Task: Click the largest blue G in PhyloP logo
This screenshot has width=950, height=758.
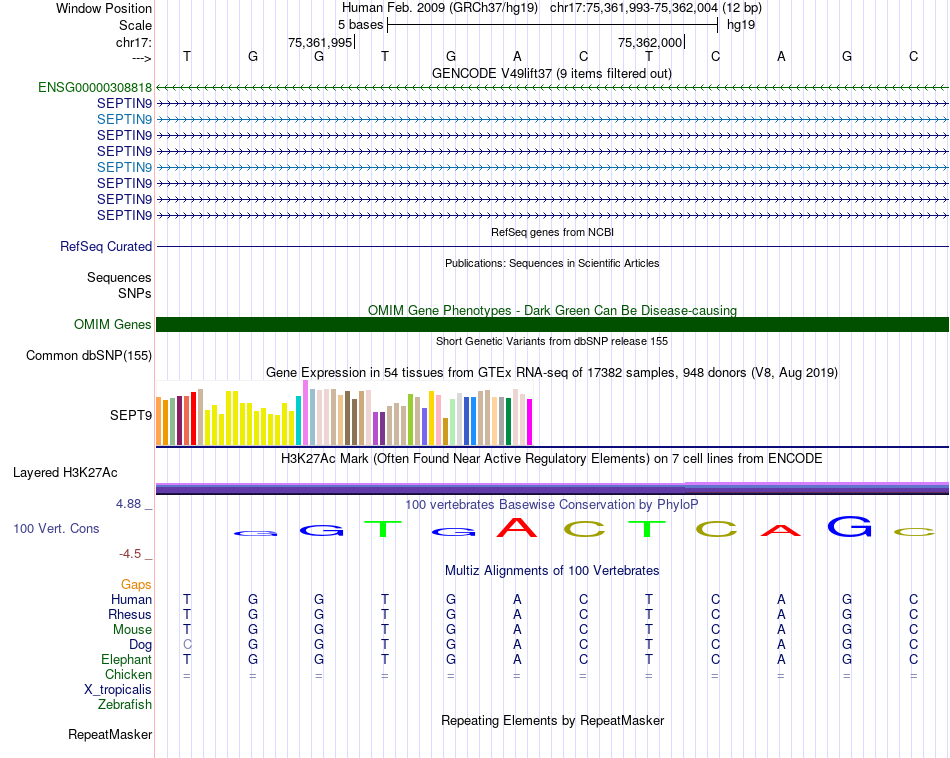Action: 849,526
